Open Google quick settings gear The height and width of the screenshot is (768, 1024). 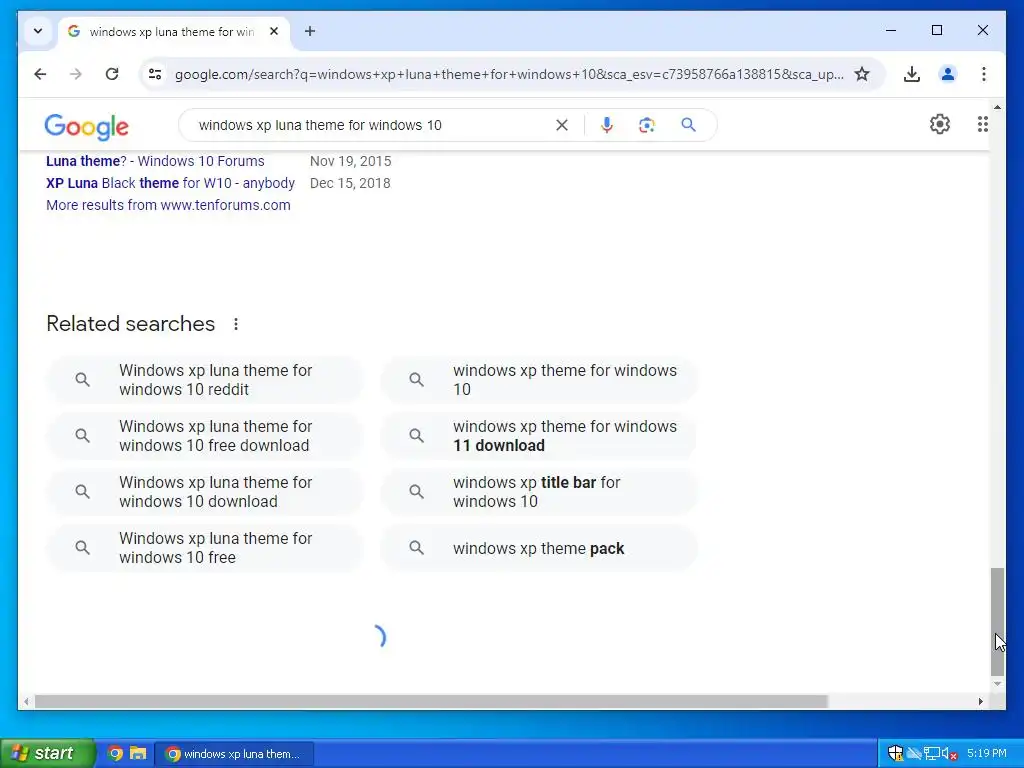939,123
